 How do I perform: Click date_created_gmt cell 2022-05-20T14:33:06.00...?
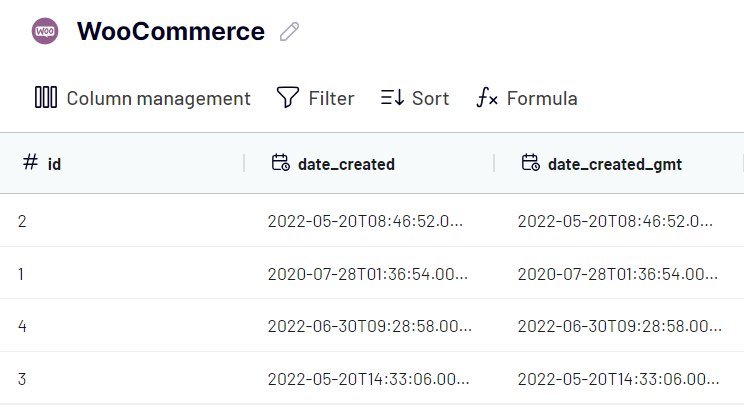619,378
